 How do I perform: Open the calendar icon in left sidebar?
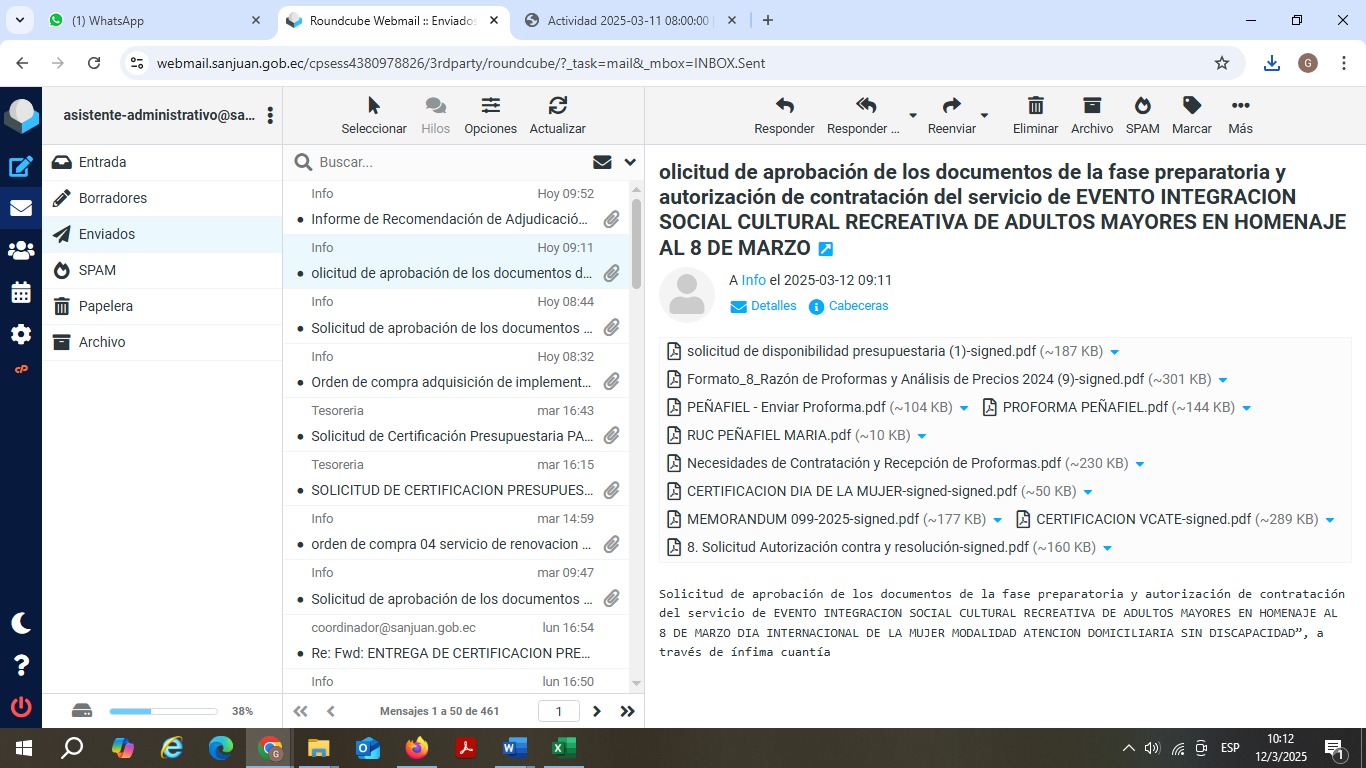pyautogui.click(x=21, y=293)
